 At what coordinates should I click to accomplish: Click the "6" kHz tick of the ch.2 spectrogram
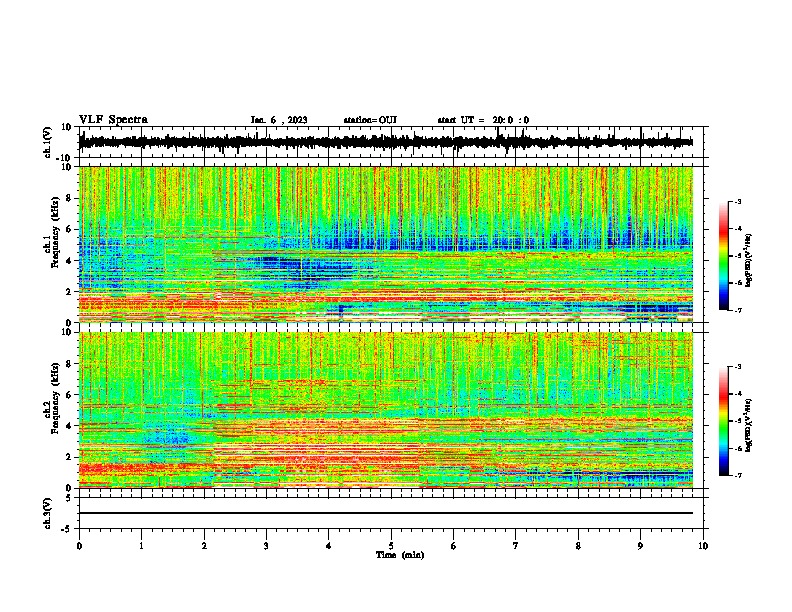[x=69, y=395]
